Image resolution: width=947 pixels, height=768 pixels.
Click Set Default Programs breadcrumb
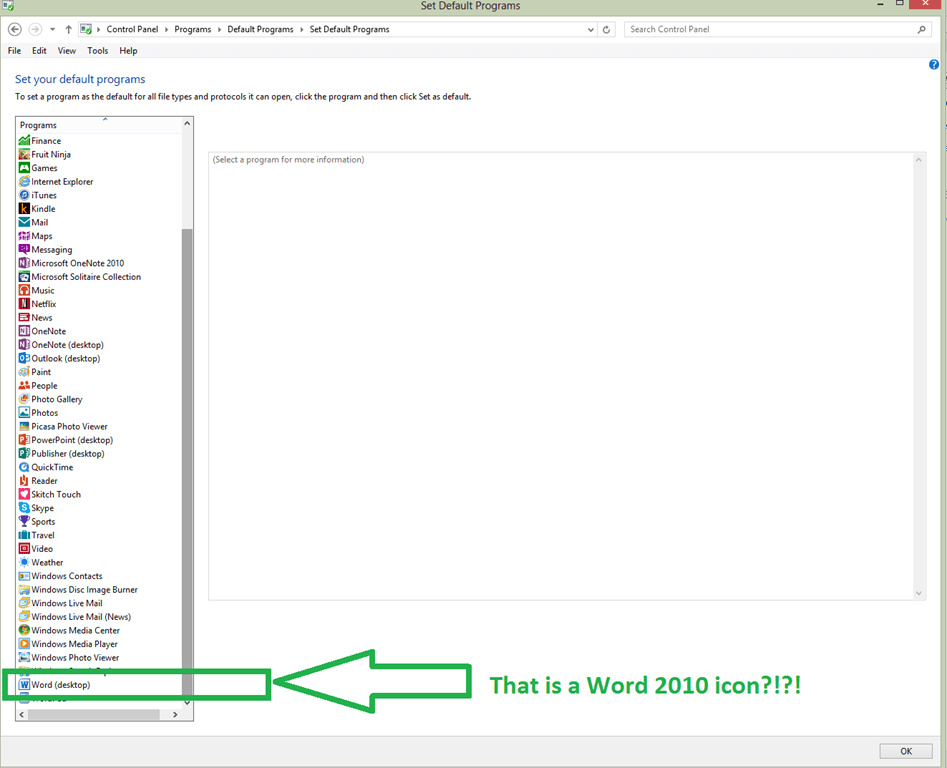[349, 29]
